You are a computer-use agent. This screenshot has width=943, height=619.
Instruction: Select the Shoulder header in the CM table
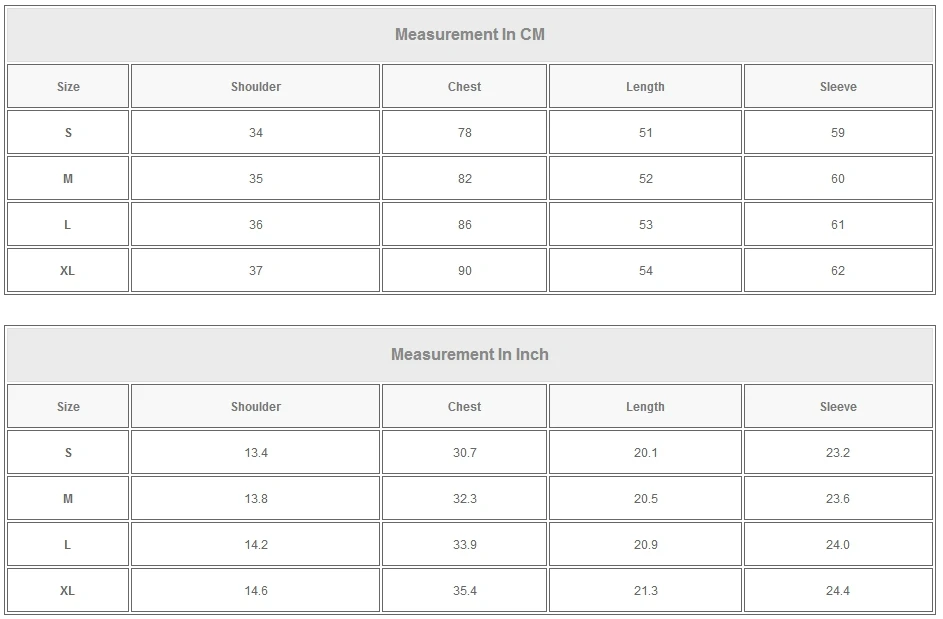(x=256, y=87)
